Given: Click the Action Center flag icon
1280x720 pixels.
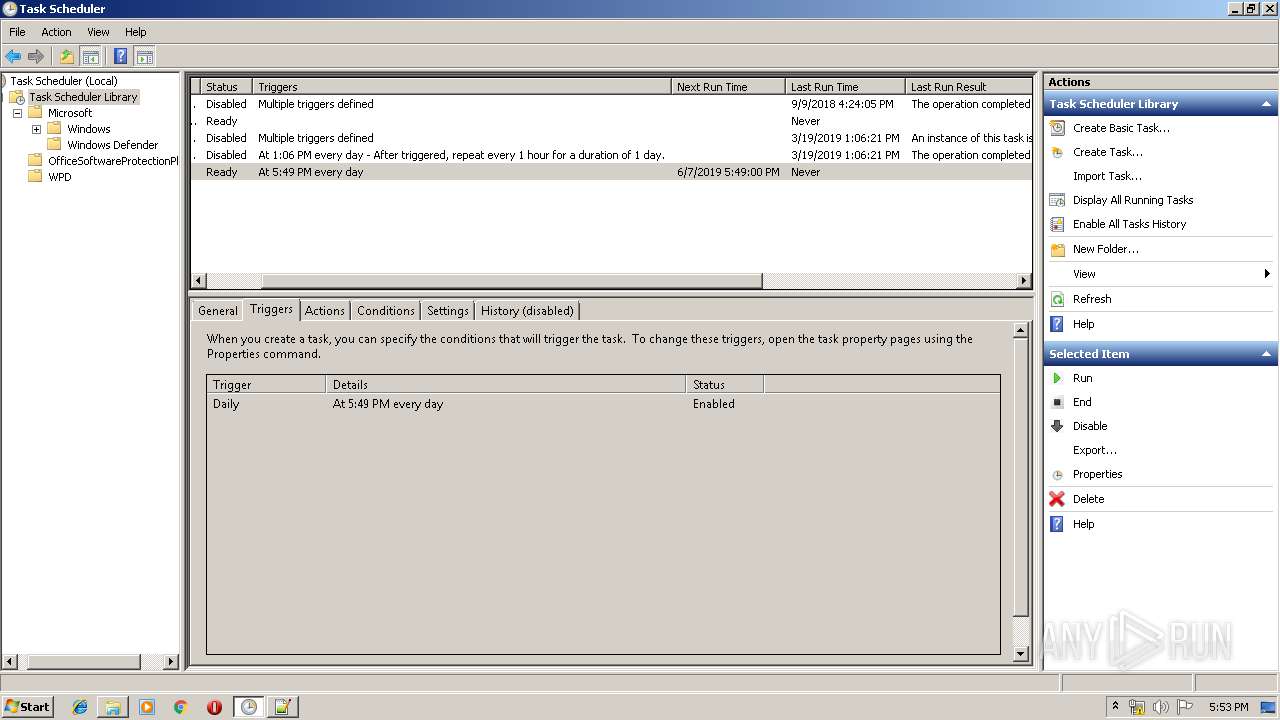Looking at the screenshot, I should pos(1185,707).
